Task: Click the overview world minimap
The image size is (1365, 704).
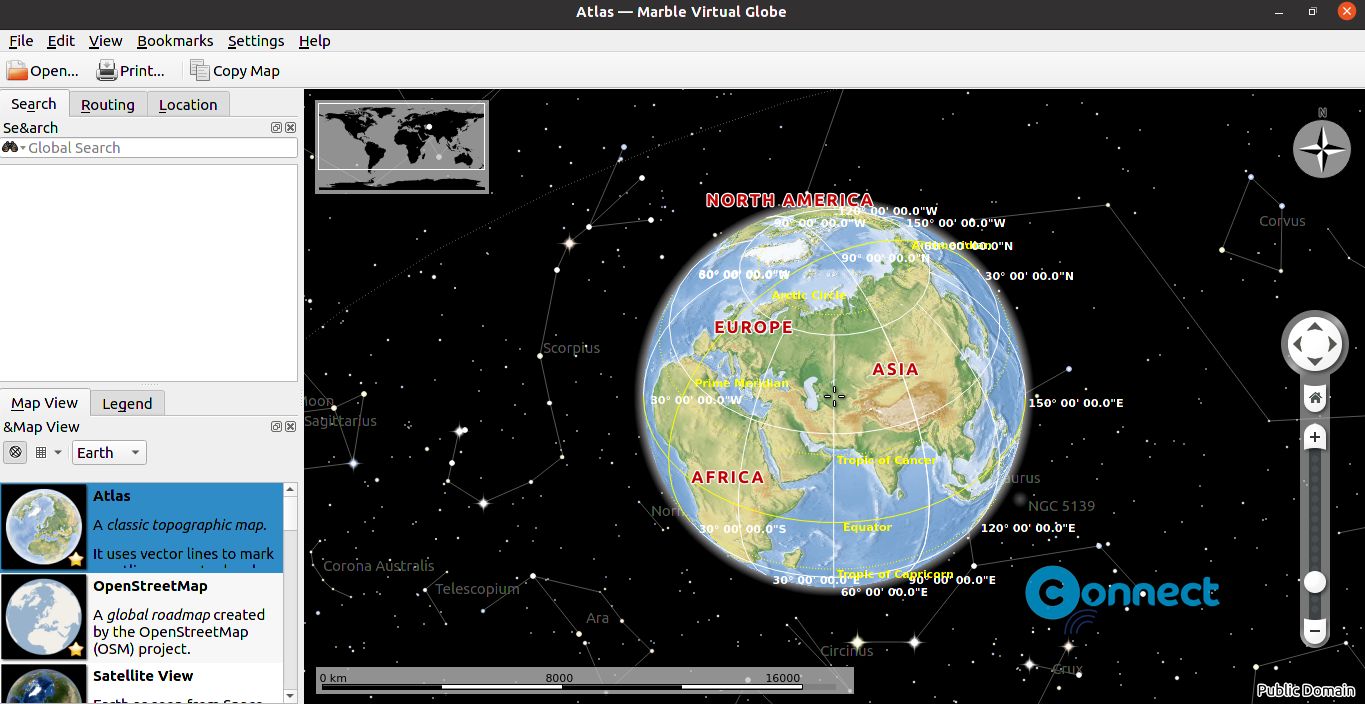Action: [402, 147]
